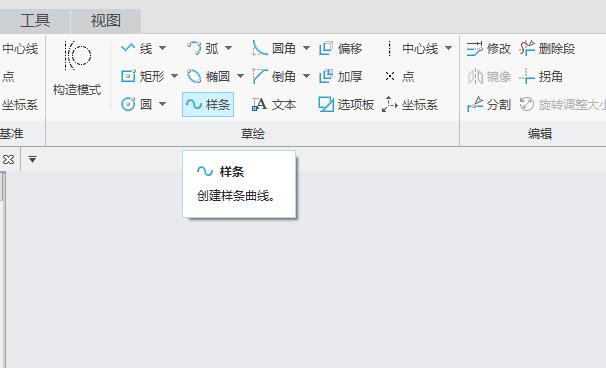Click the crossed-box icon below the ribbon
Screen dimensions: 606x368
coord(8,159)
